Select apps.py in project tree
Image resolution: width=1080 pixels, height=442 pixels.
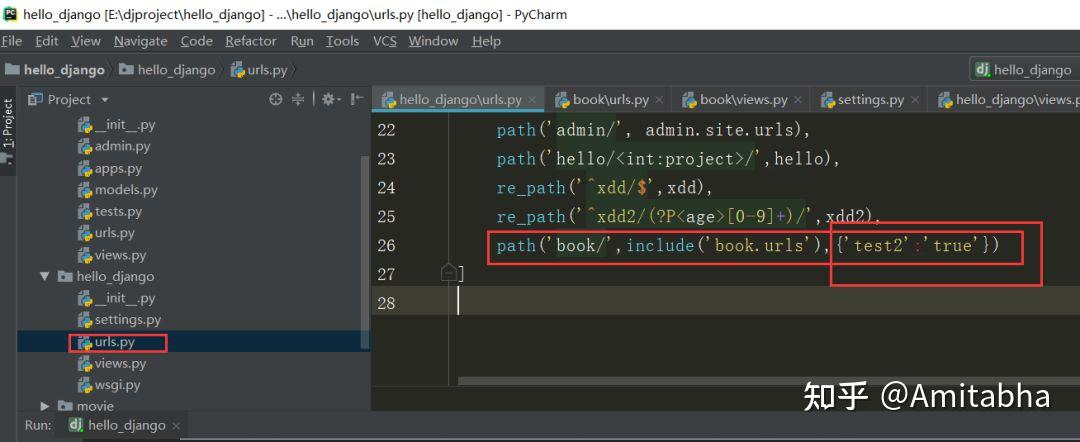pos(110,169)
